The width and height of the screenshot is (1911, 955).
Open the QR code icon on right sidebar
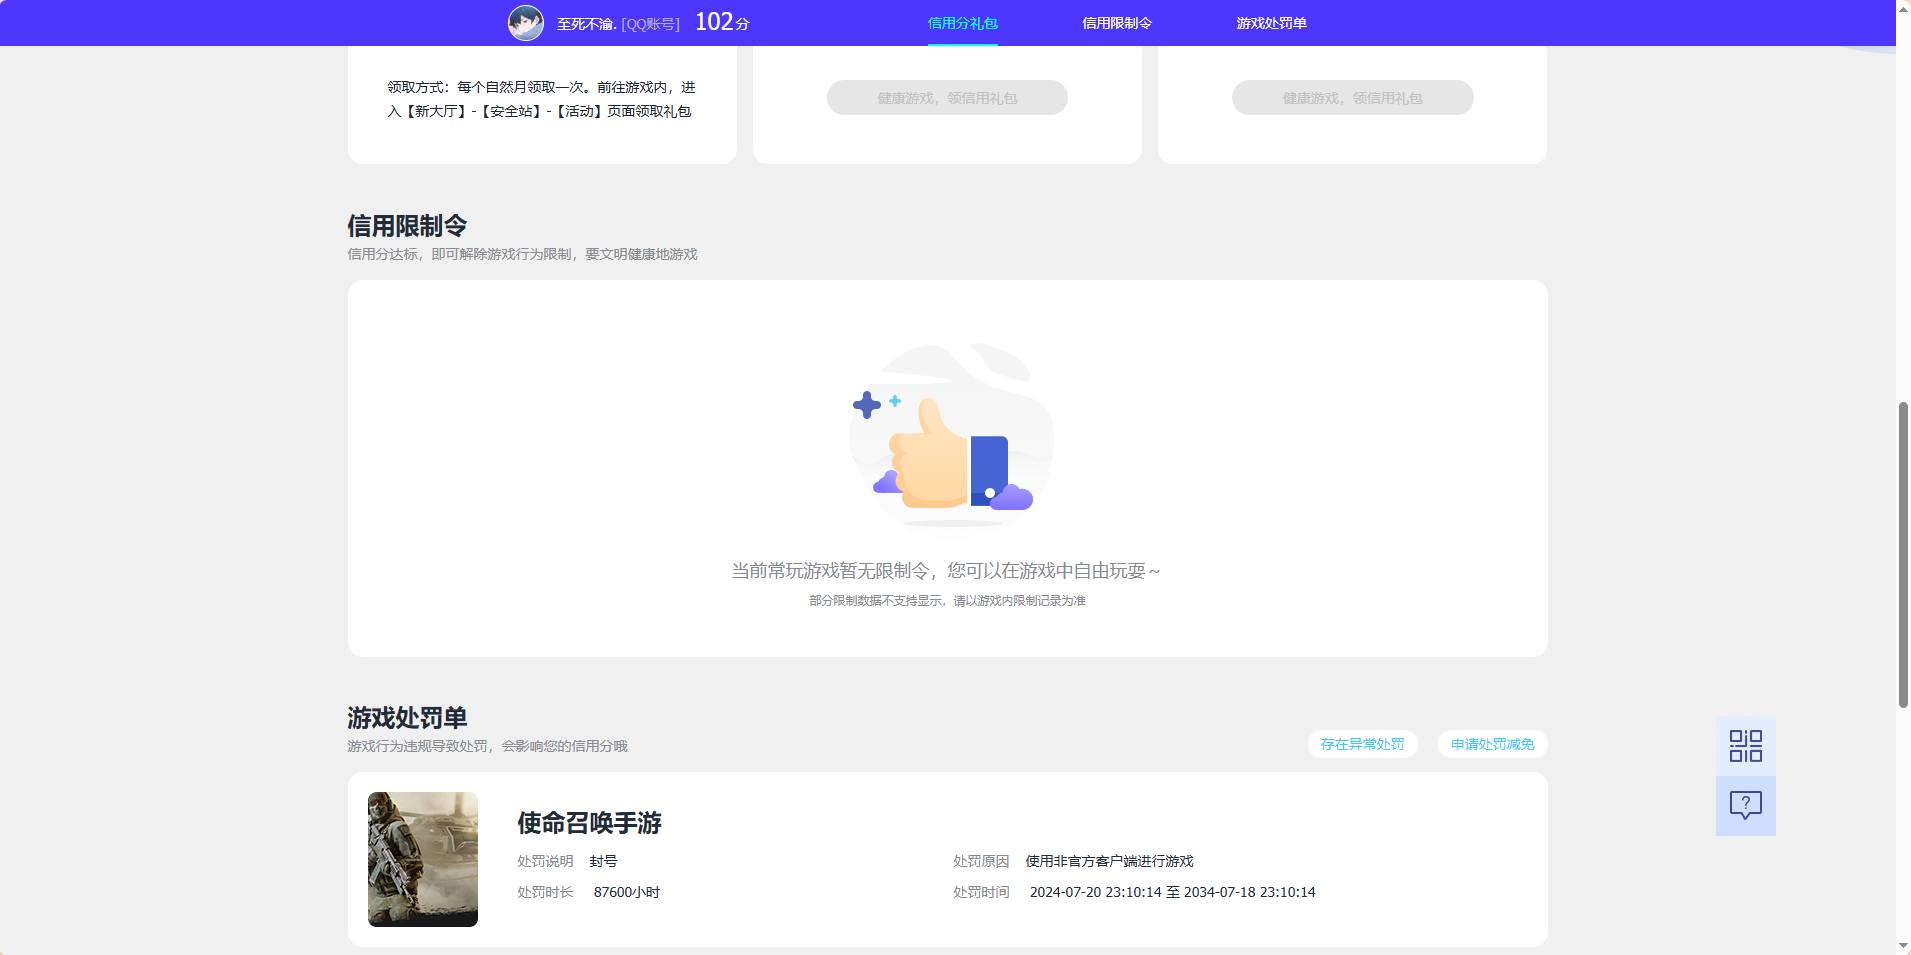tap(1745, 746)
